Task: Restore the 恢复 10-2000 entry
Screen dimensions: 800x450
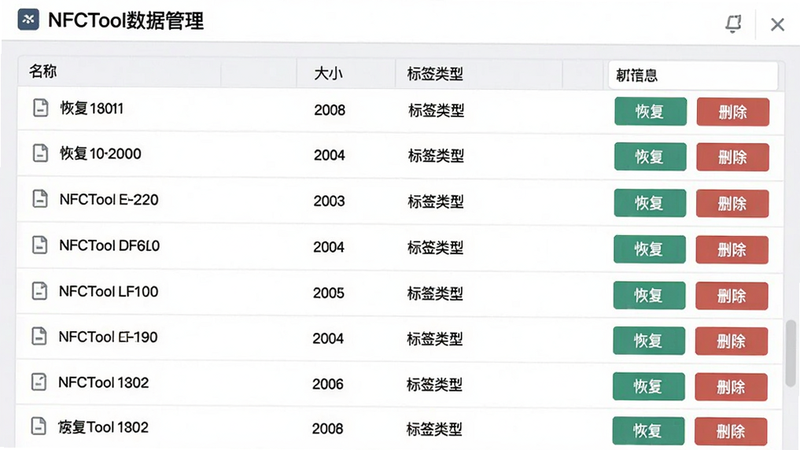Action: 650,157
